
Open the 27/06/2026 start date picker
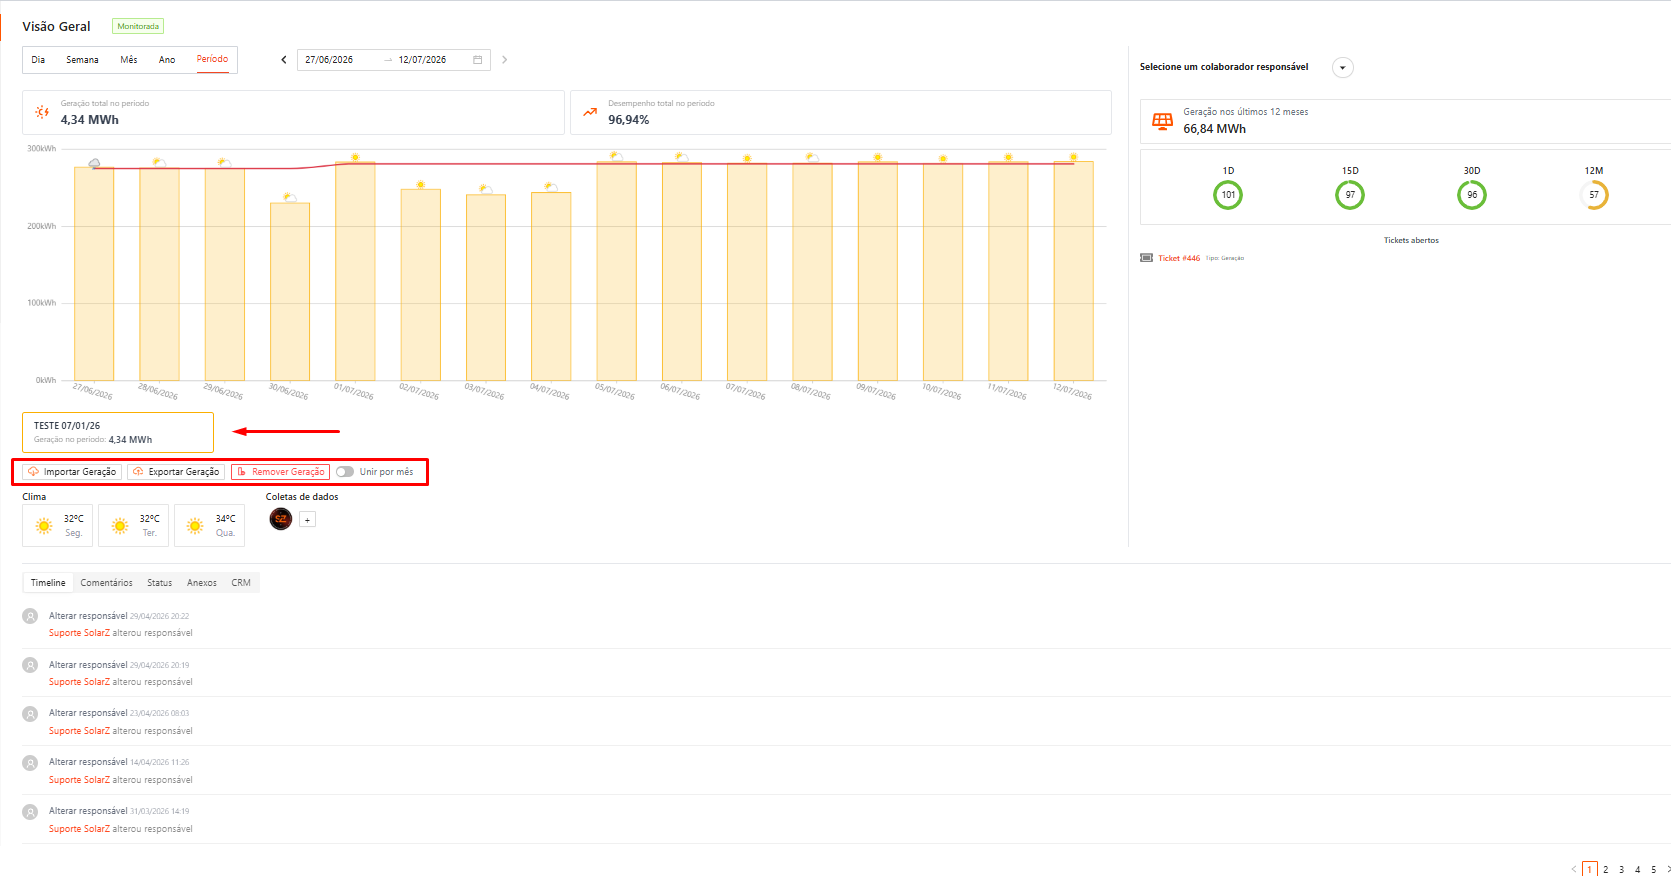(329, 60)
